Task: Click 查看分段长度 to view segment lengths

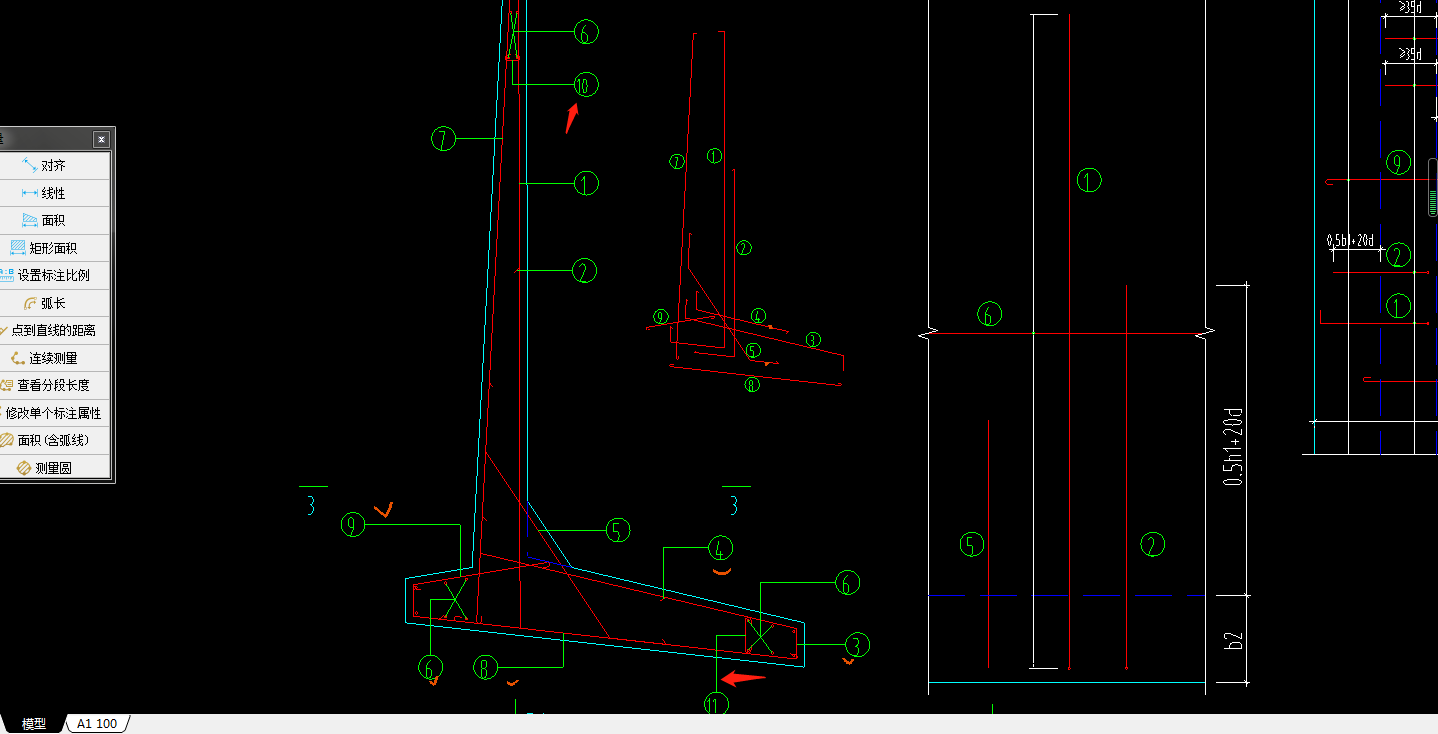Action: tap(56, 385)
